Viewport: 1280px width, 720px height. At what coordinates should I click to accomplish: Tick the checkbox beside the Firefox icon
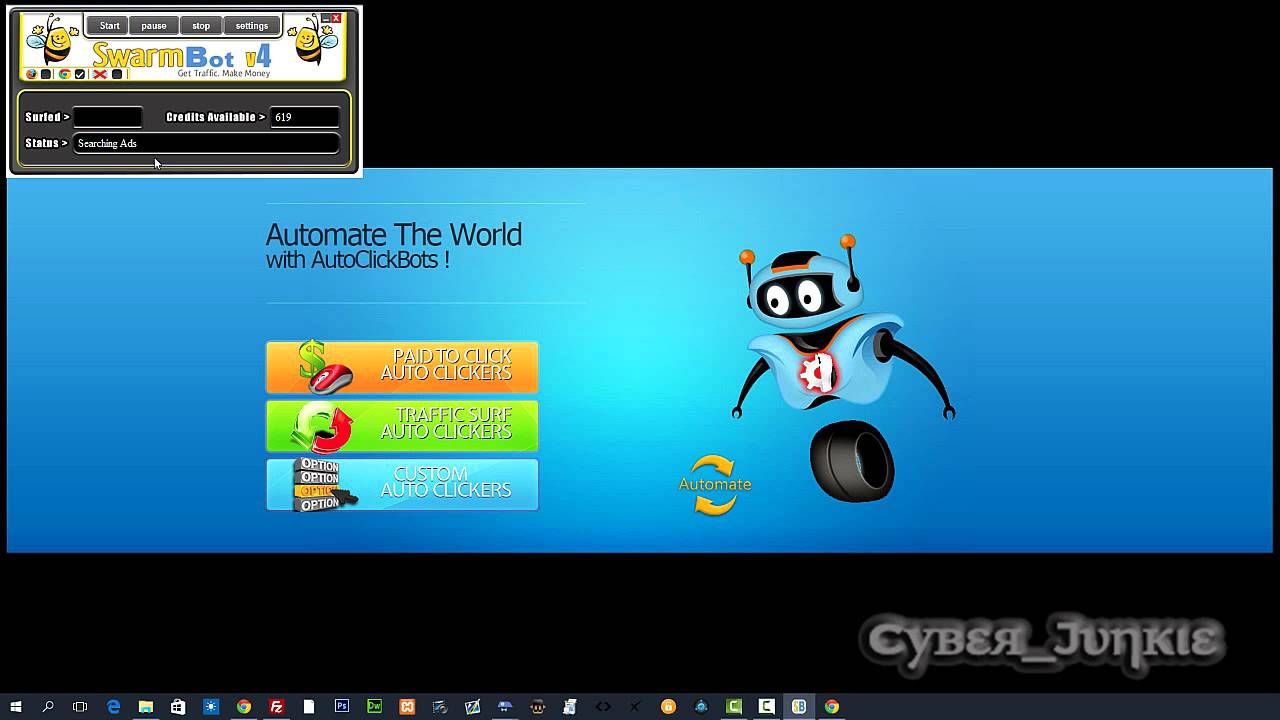(x=46, y=74)
